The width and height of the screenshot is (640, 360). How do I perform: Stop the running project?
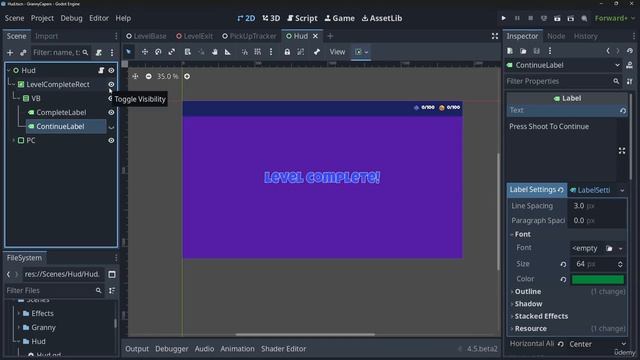click(531, 18)
